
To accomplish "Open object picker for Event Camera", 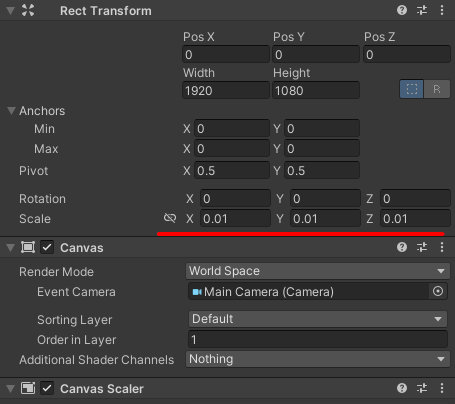I will [438, 291].
